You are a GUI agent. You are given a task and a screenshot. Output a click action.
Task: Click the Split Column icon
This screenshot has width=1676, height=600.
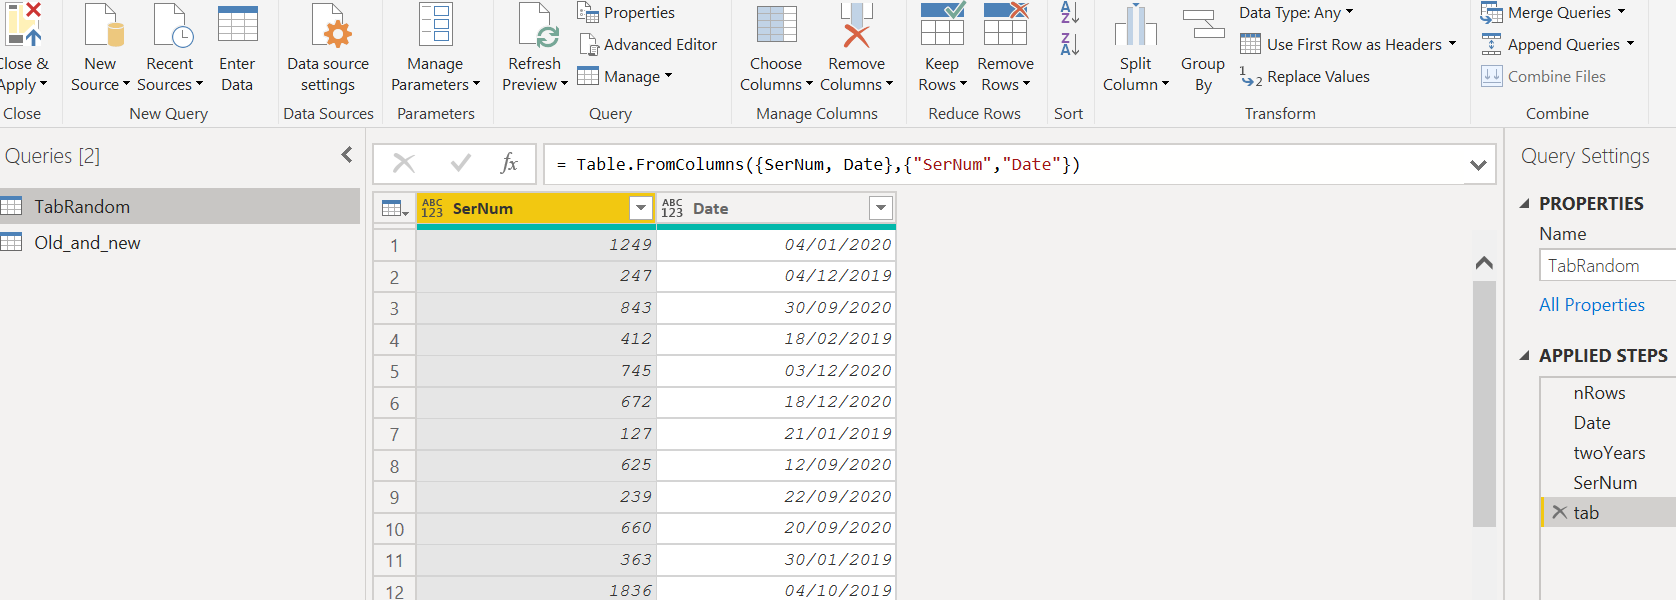point(1136,25)
